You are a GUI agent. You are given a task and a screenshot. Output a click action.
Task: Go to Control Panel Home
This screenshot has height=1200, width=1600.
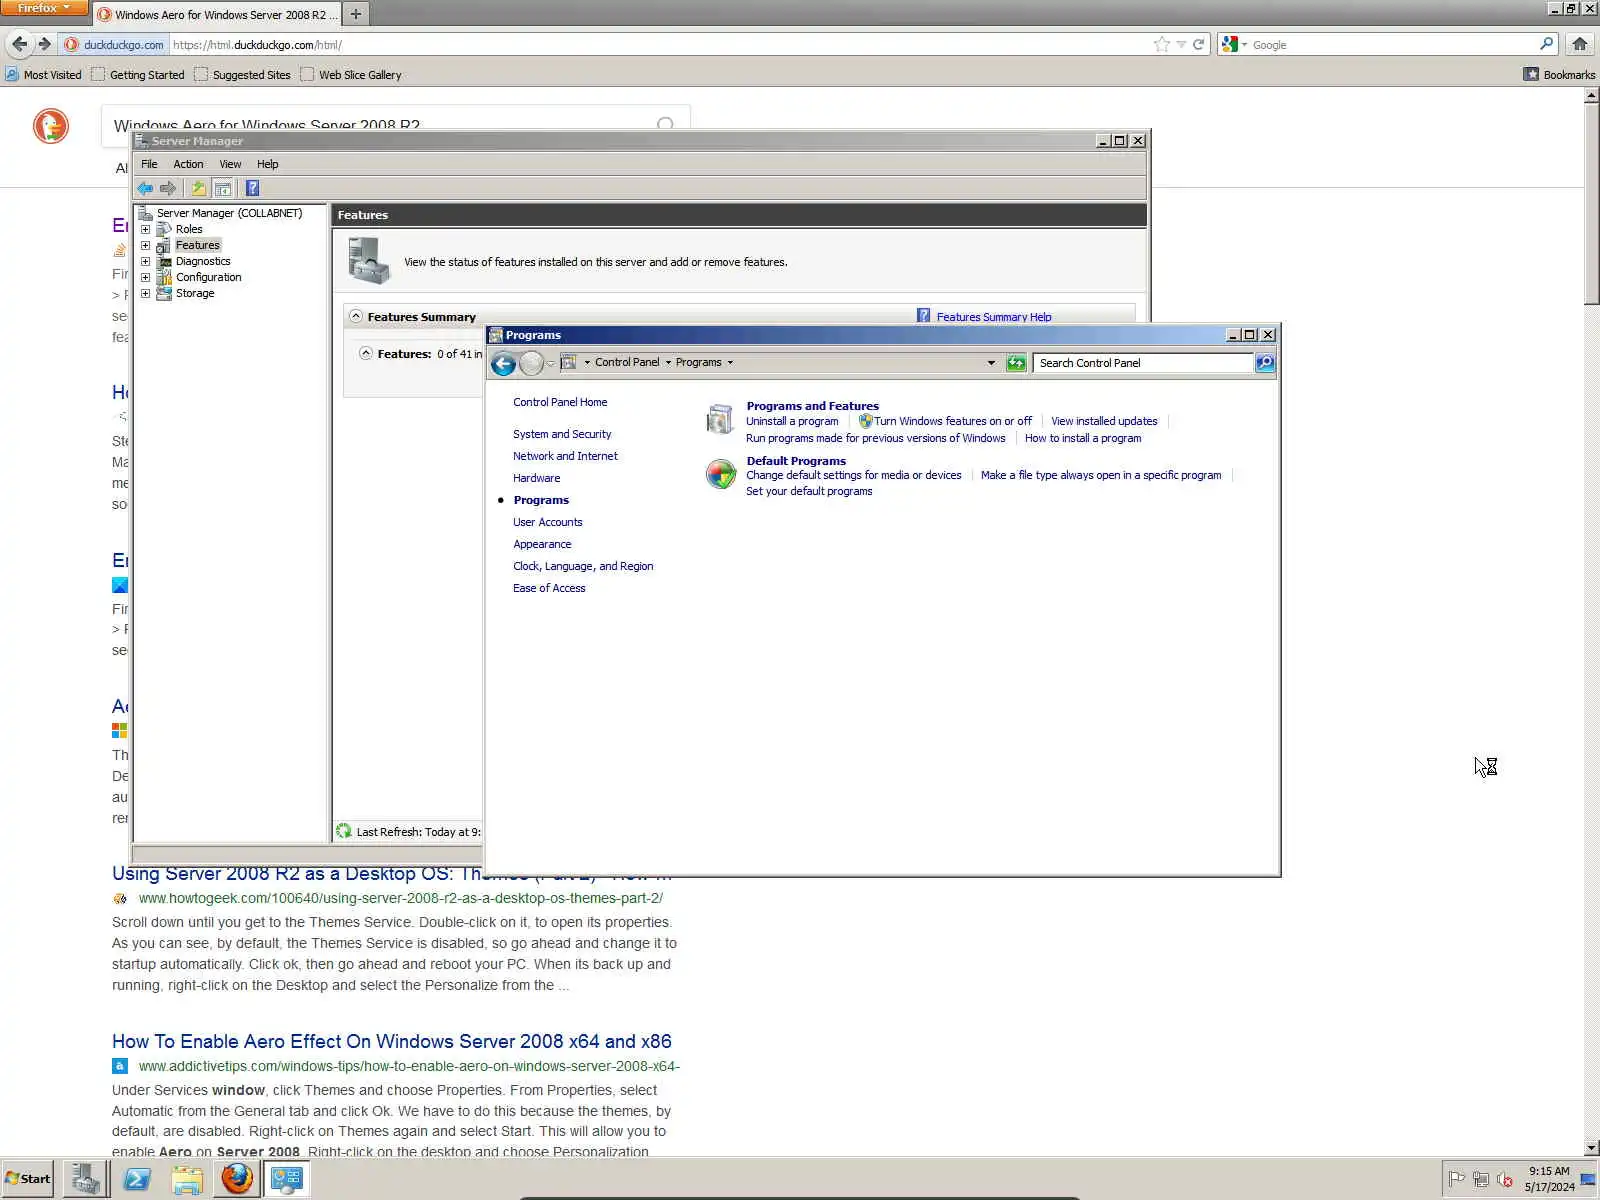pos(560,402)
